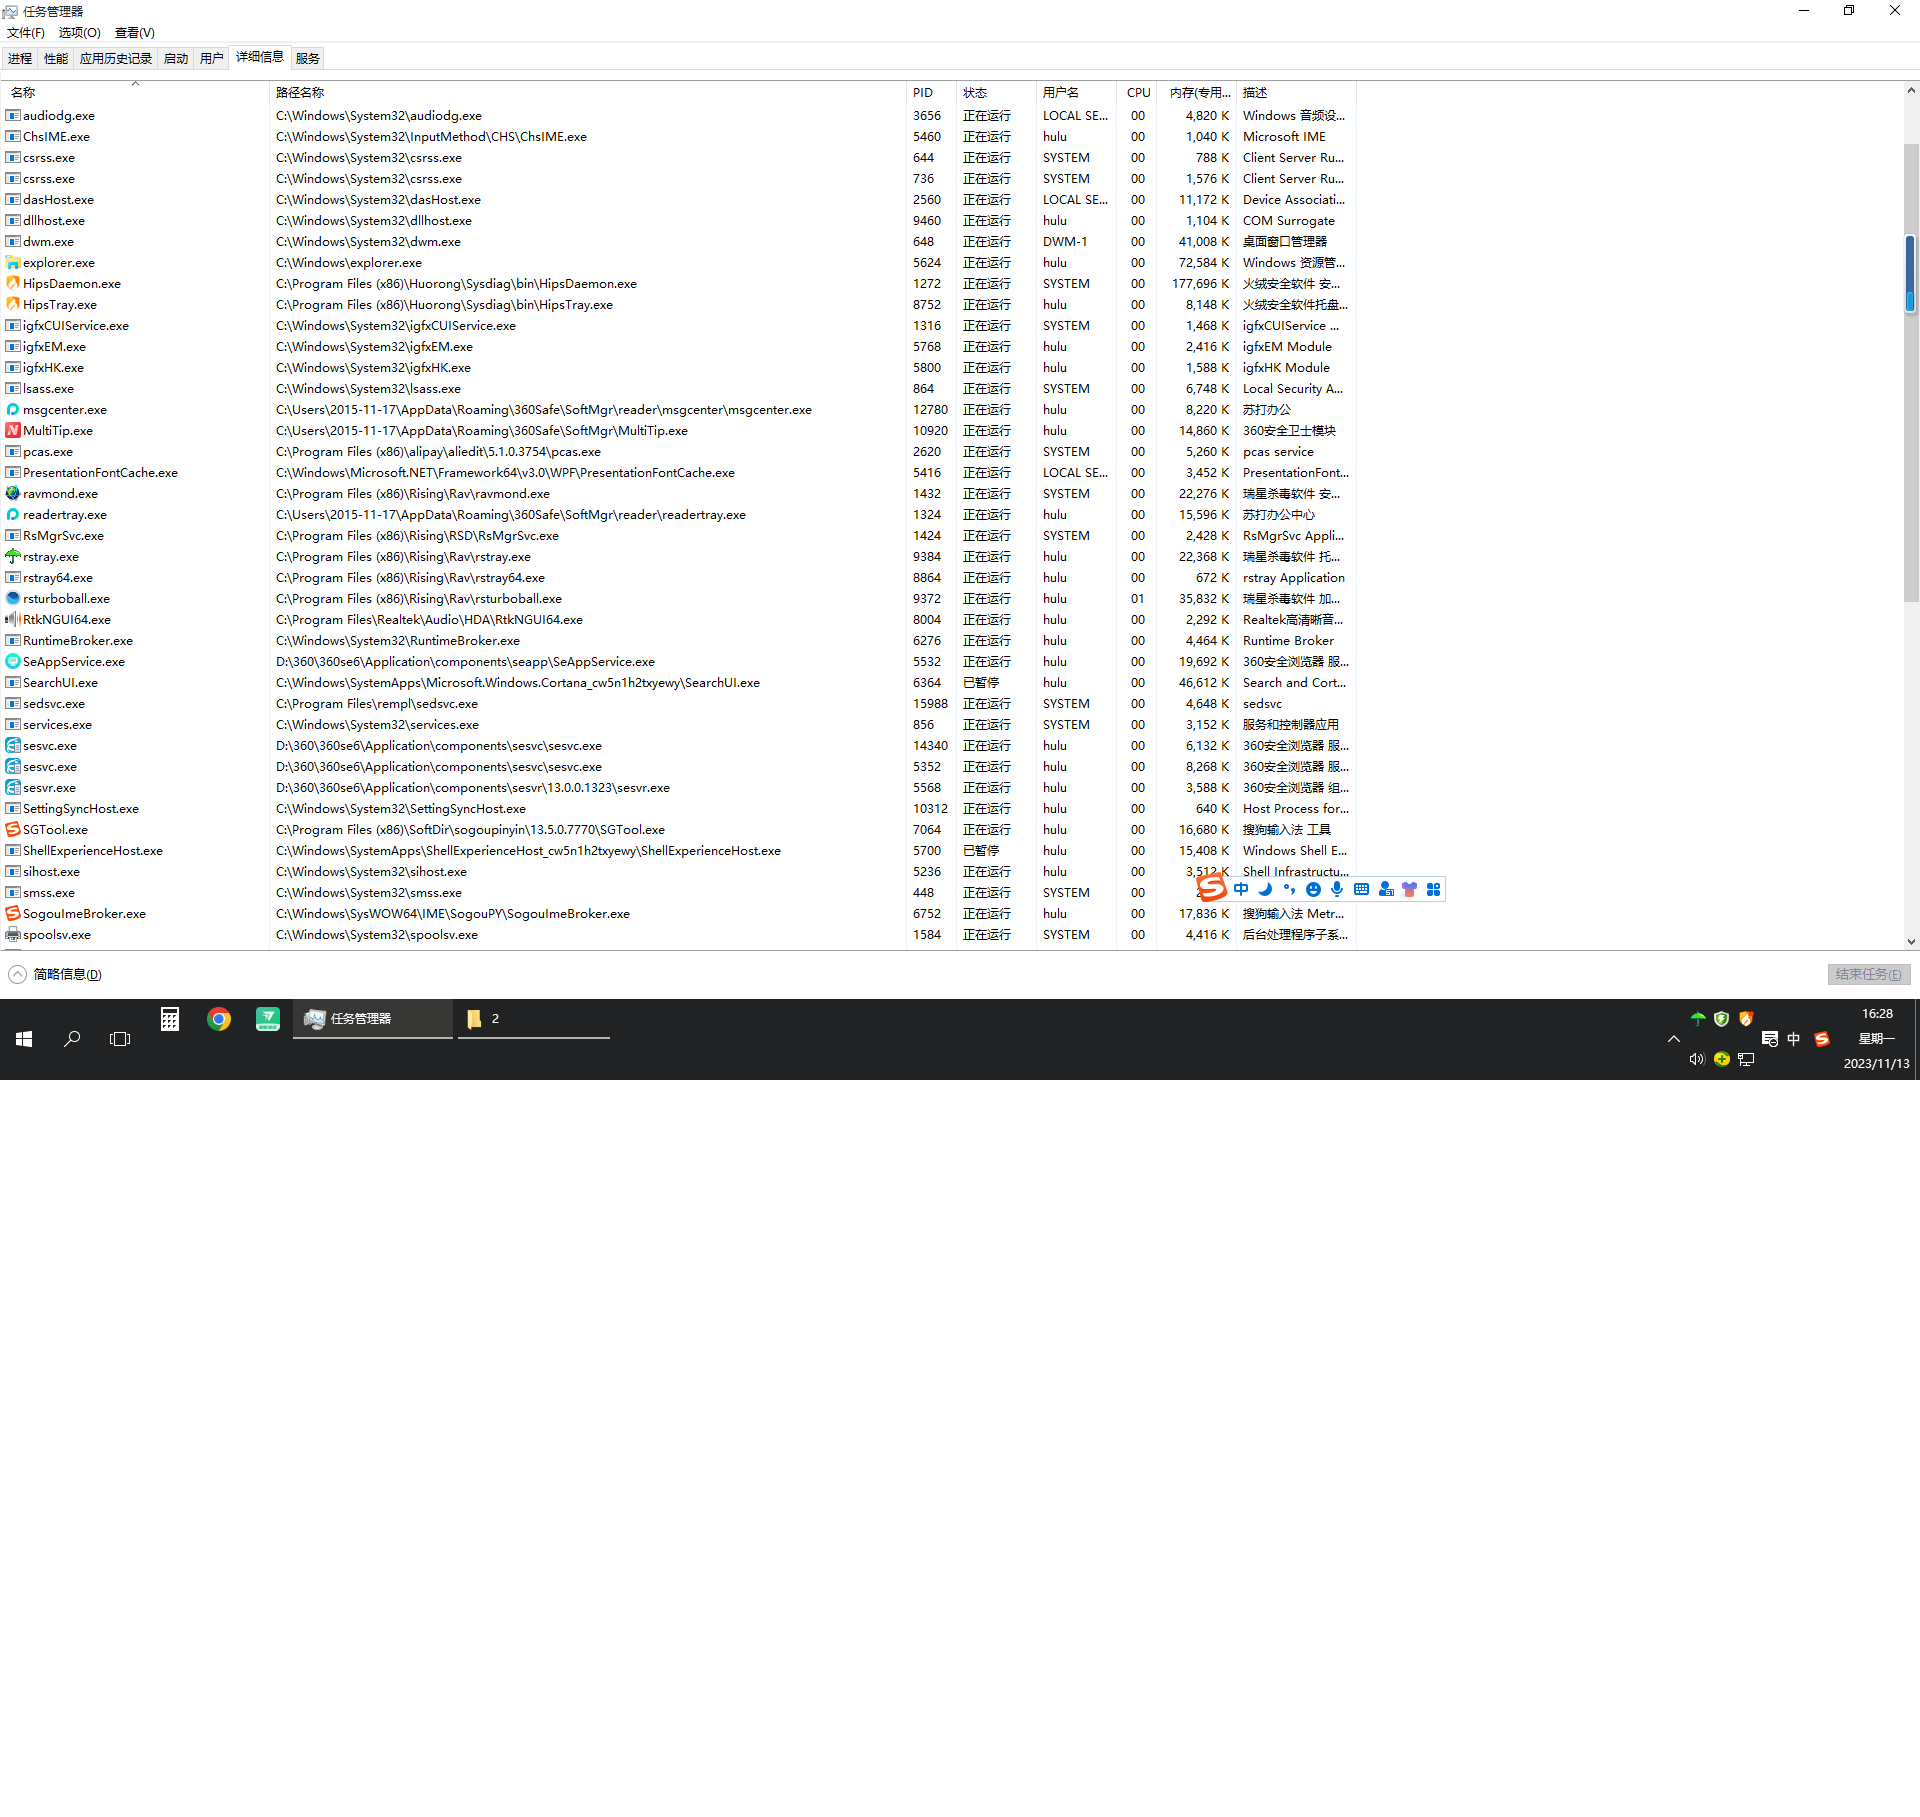The height and width of the screenshot is (1817, 1920).
Task: Click the yellow-green 360 plus tray icon
Action: click(x=1722, y=1059)
